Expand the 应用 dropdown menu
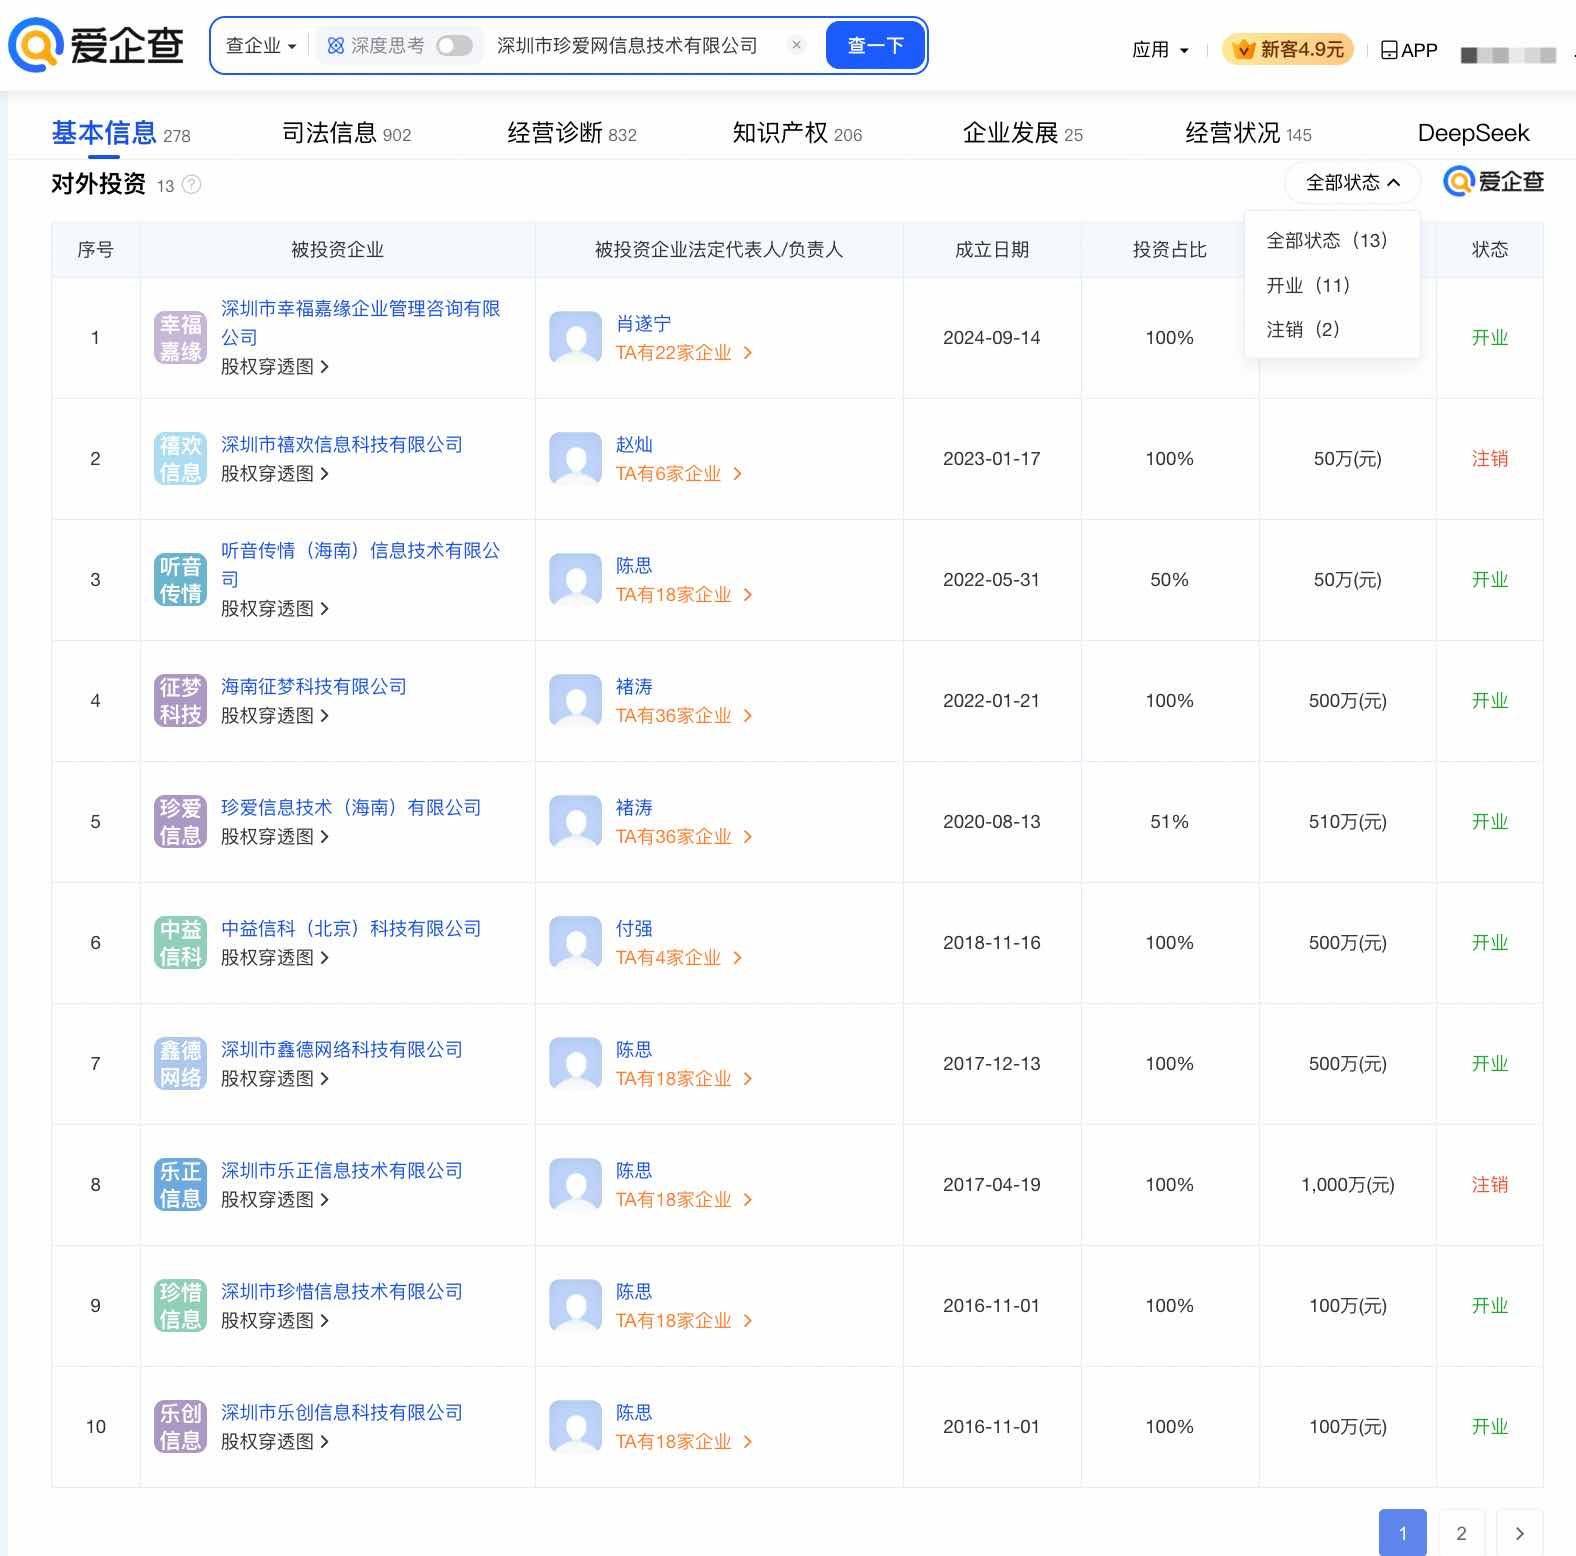 [x=1160, y=50]
